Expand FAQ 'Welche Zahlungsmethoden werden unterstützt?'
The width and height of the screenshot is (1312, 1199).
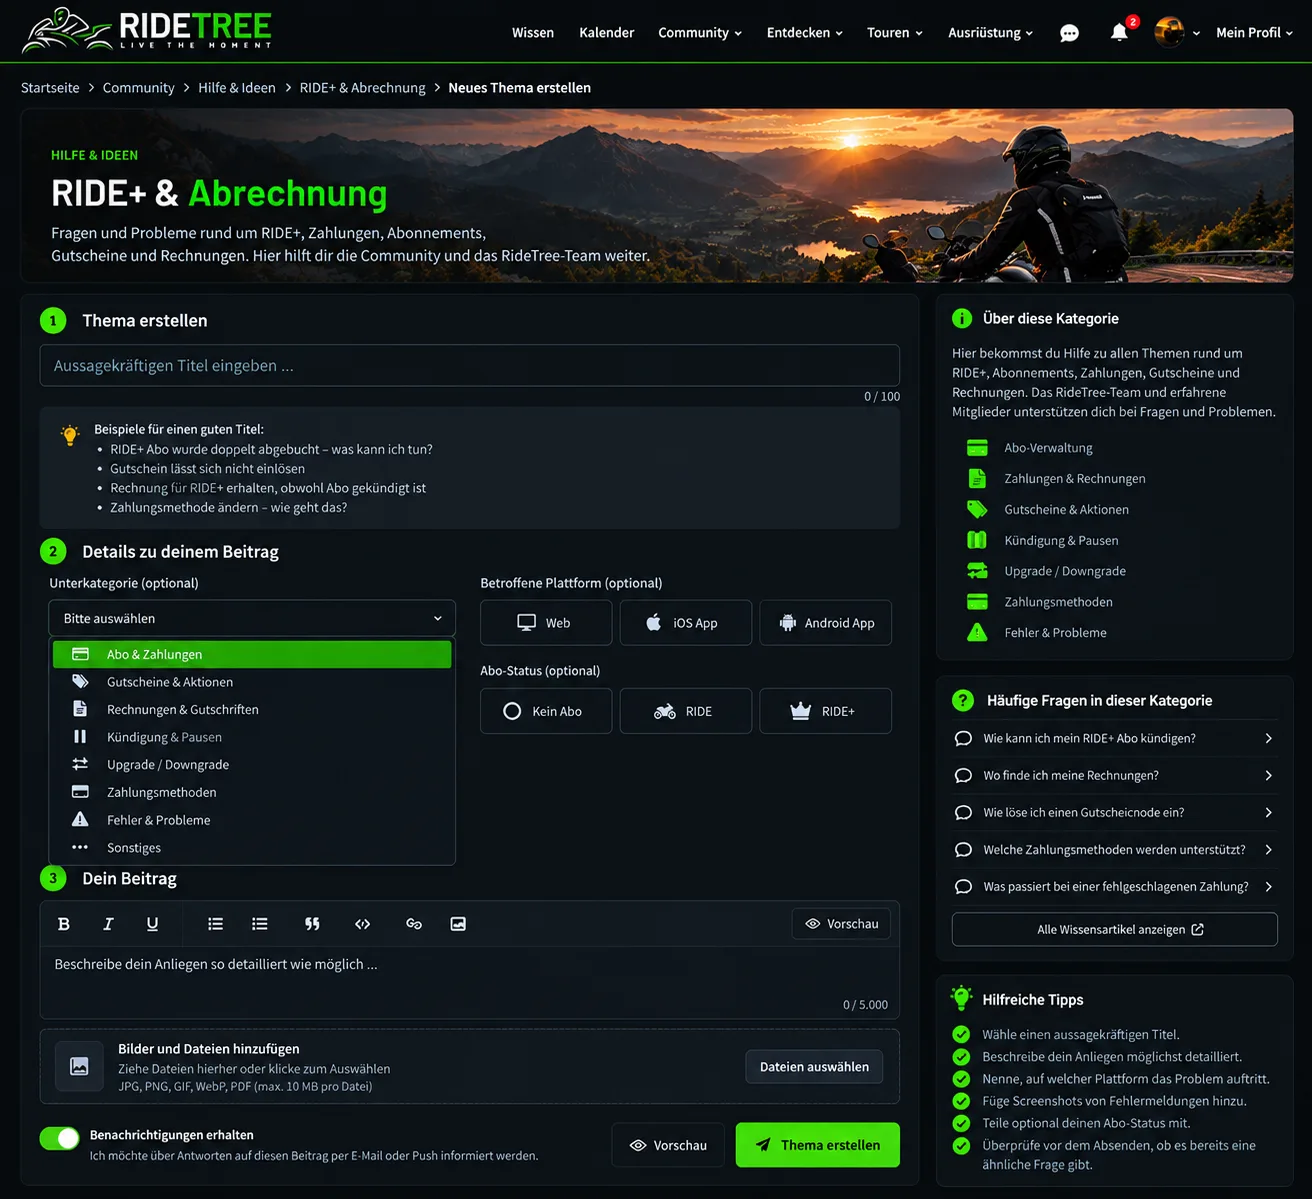[x=1115, y=849]
